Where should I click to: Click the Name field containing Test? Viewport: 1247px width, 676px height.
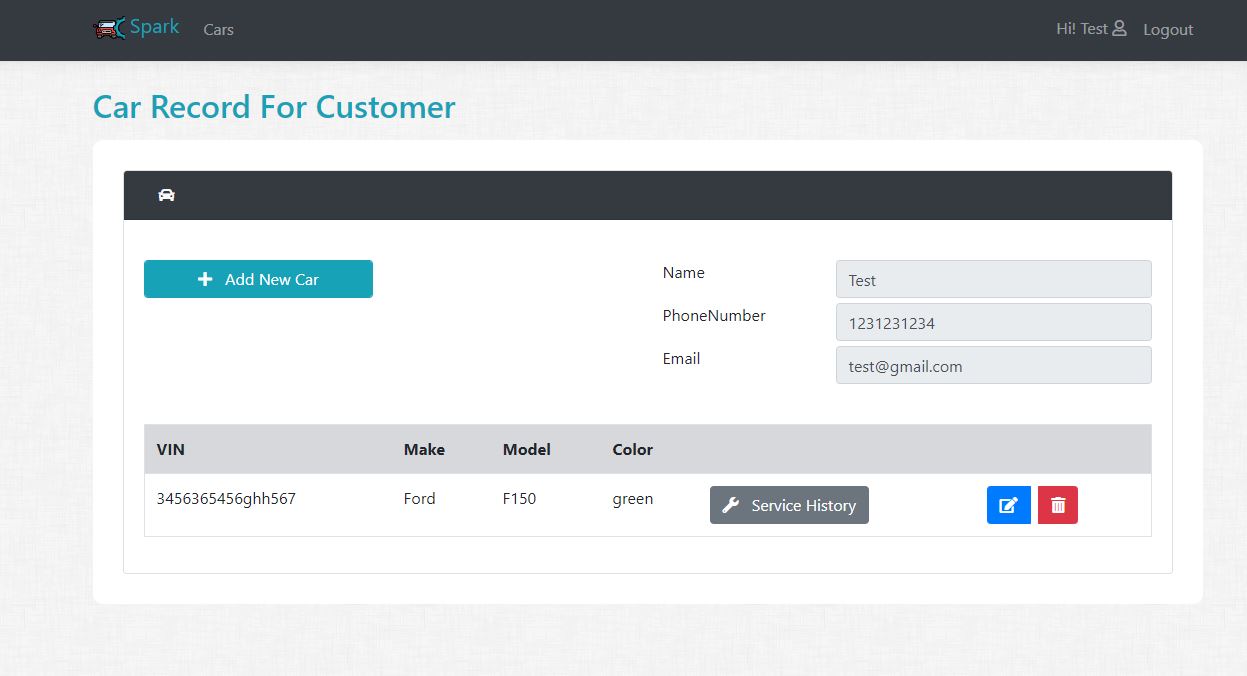pos(993,280)
